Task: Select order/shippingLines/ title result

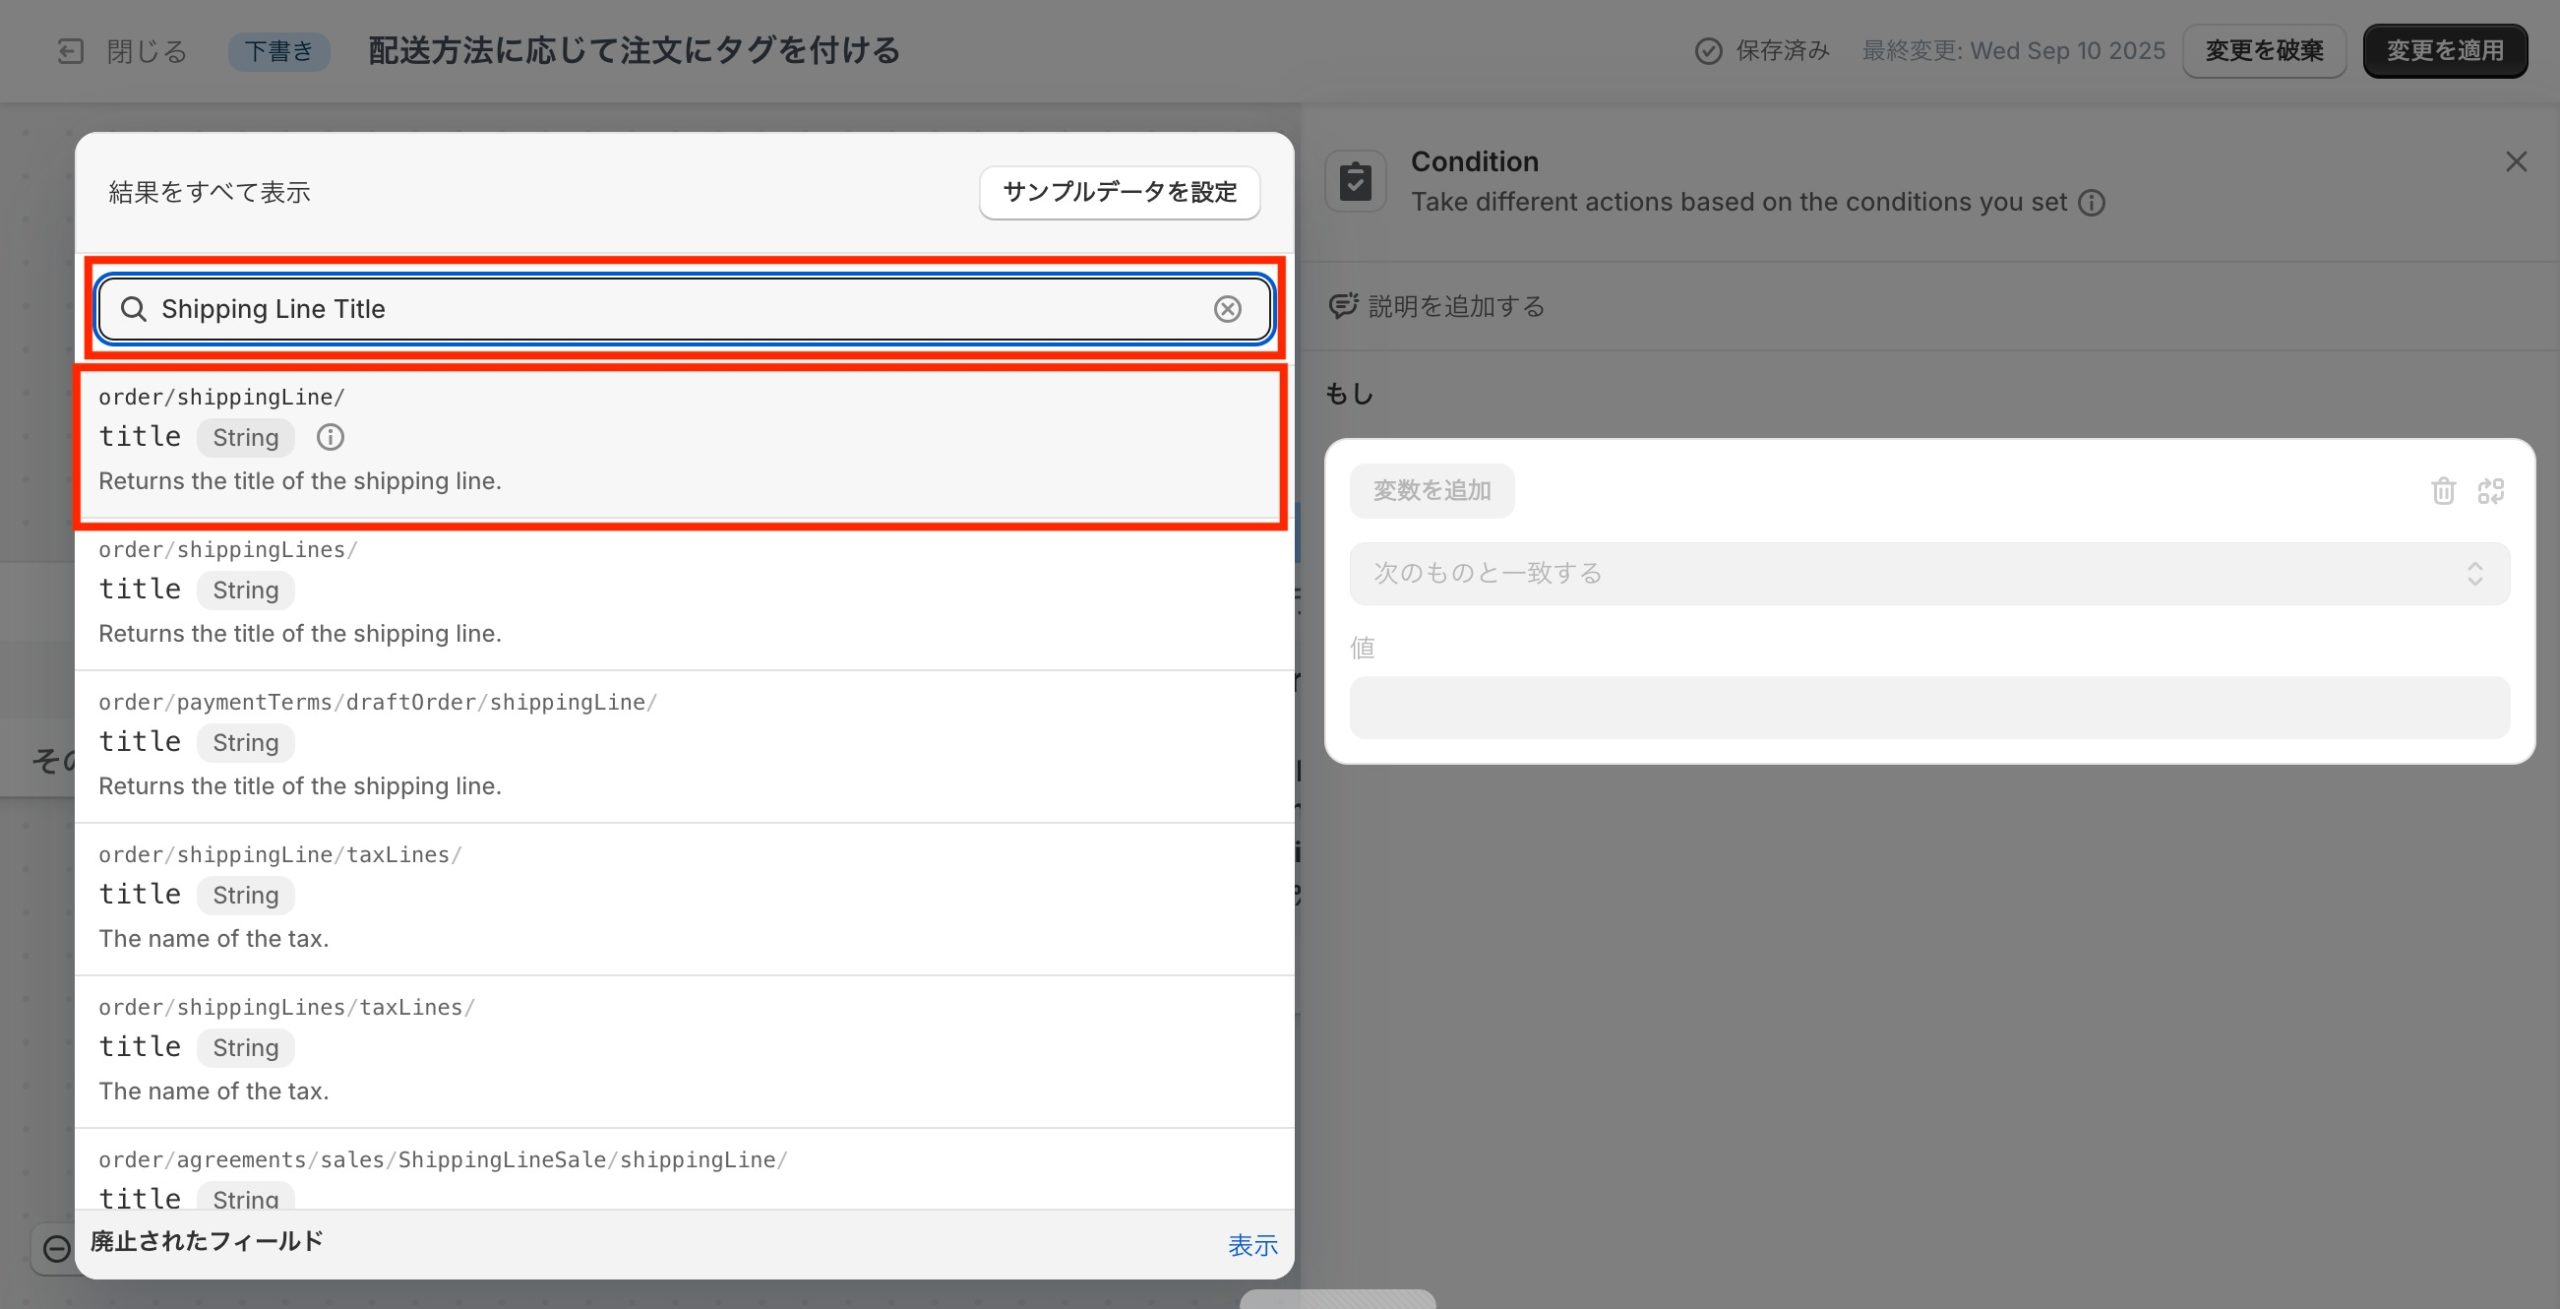Action: coord(680,592)
